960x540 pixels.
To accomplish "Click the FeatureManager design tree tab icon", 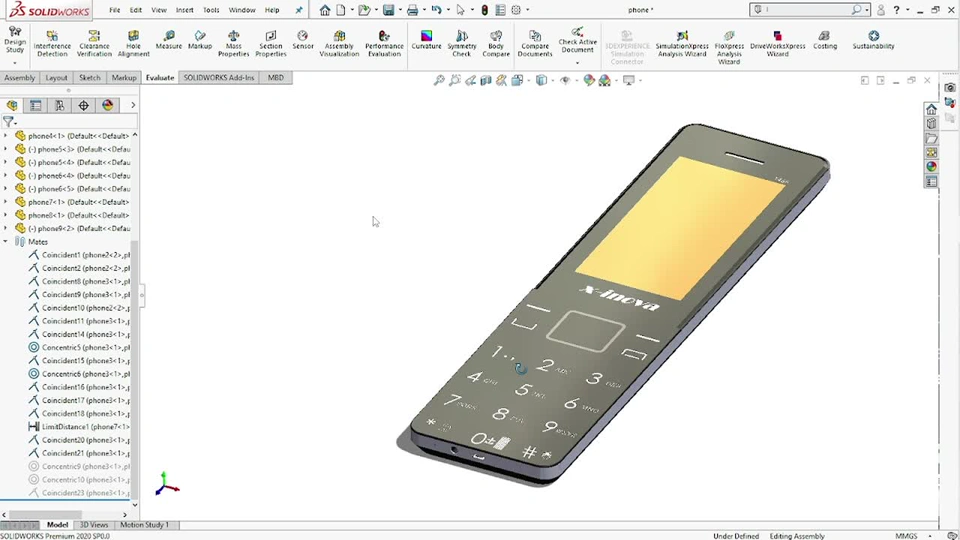I will (12, 105).
